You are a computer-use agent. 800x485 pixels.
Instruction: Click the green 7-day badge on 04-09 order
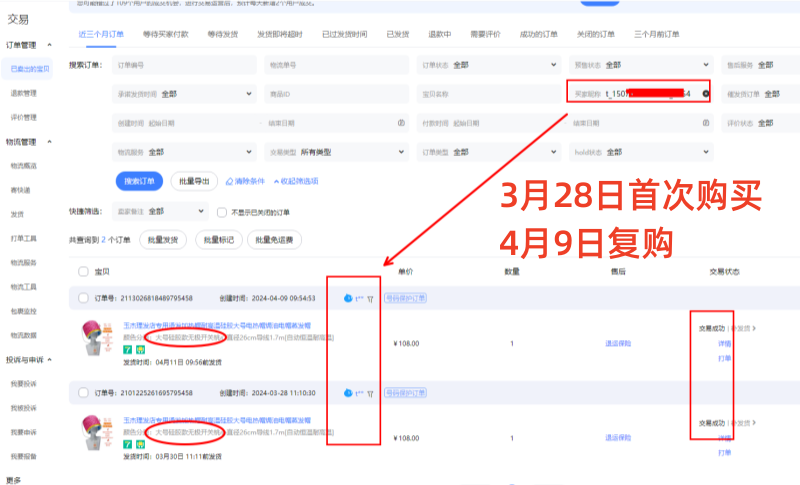(128, 350)
